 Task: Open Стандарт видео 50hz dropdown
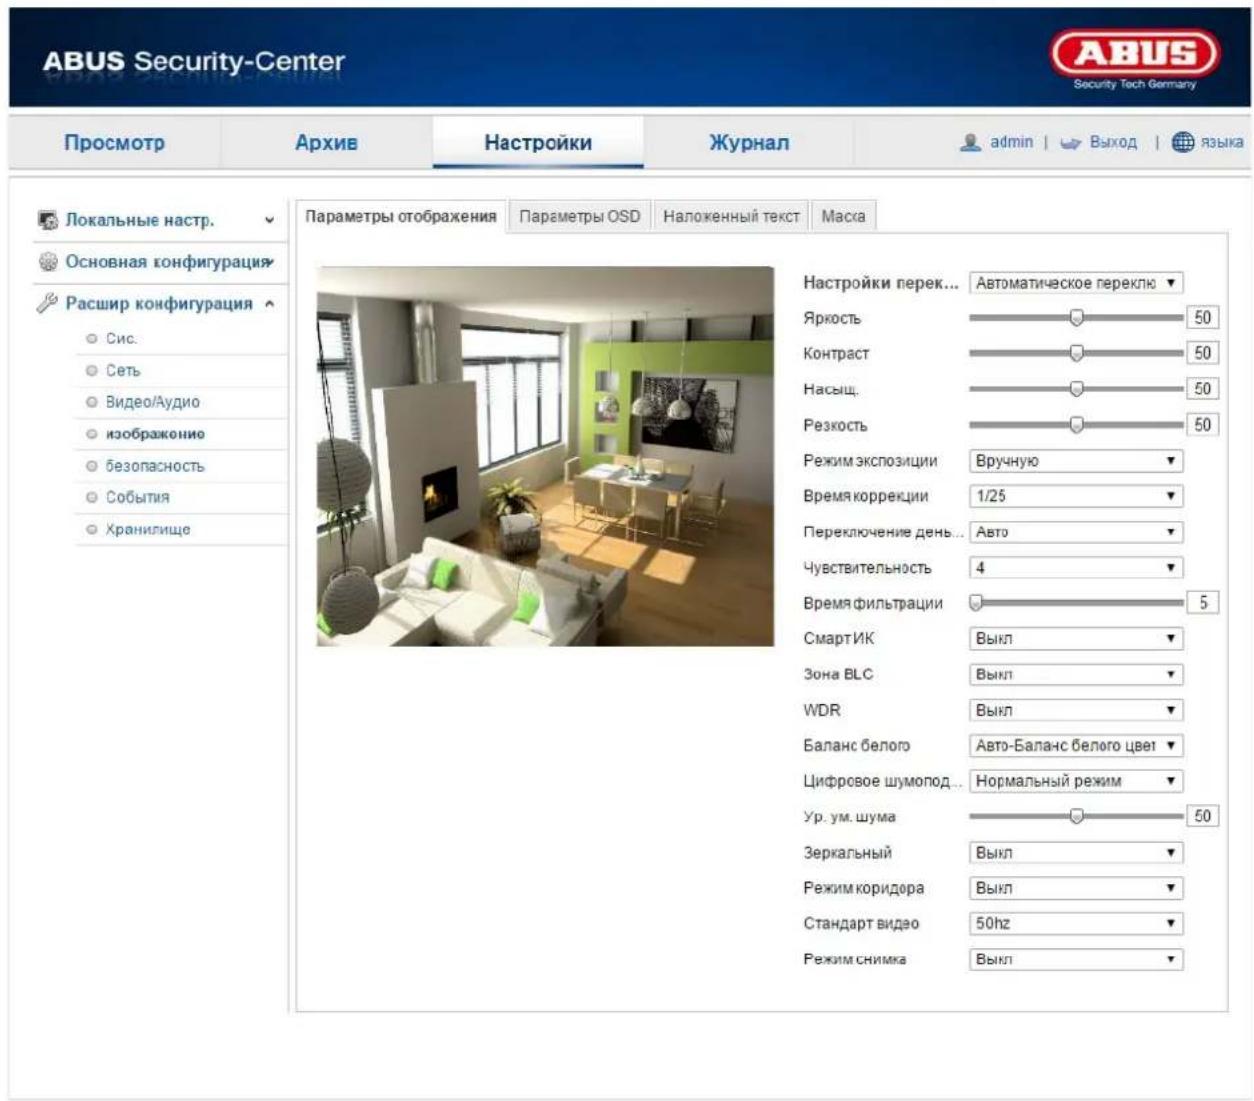tap(1076, 924)
